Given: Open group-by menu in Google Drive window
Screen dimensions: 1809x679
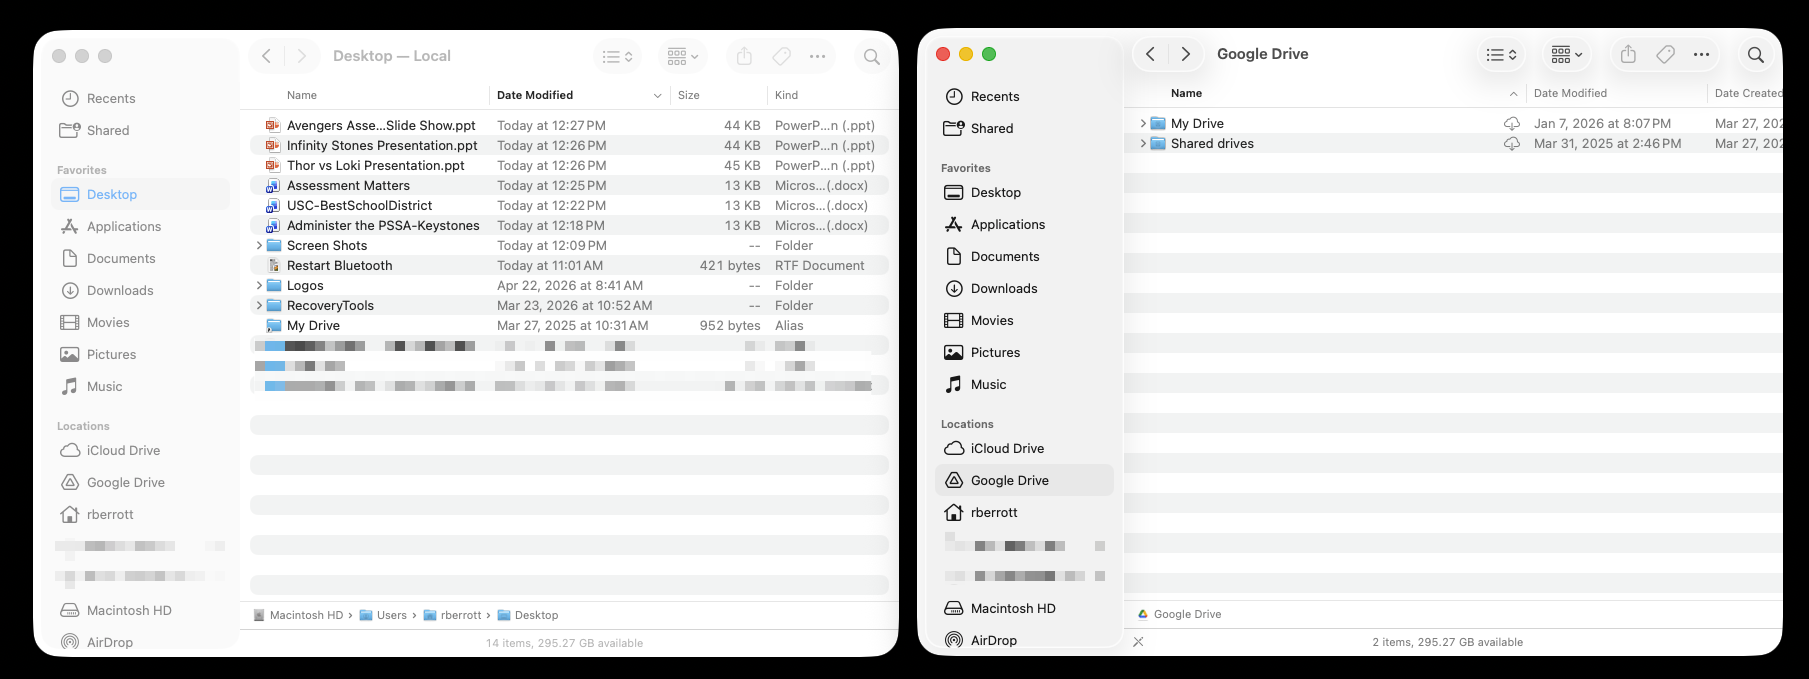Looking at the screenshot, I should (x=1567, y=55).
